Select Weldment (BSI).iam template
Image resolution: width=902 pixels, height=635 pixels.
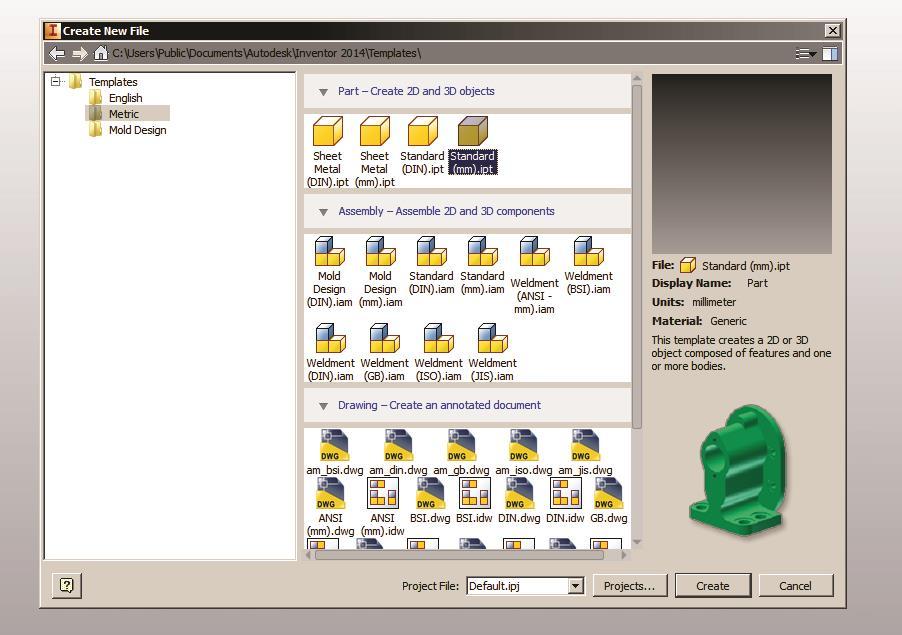coord(588,265)
